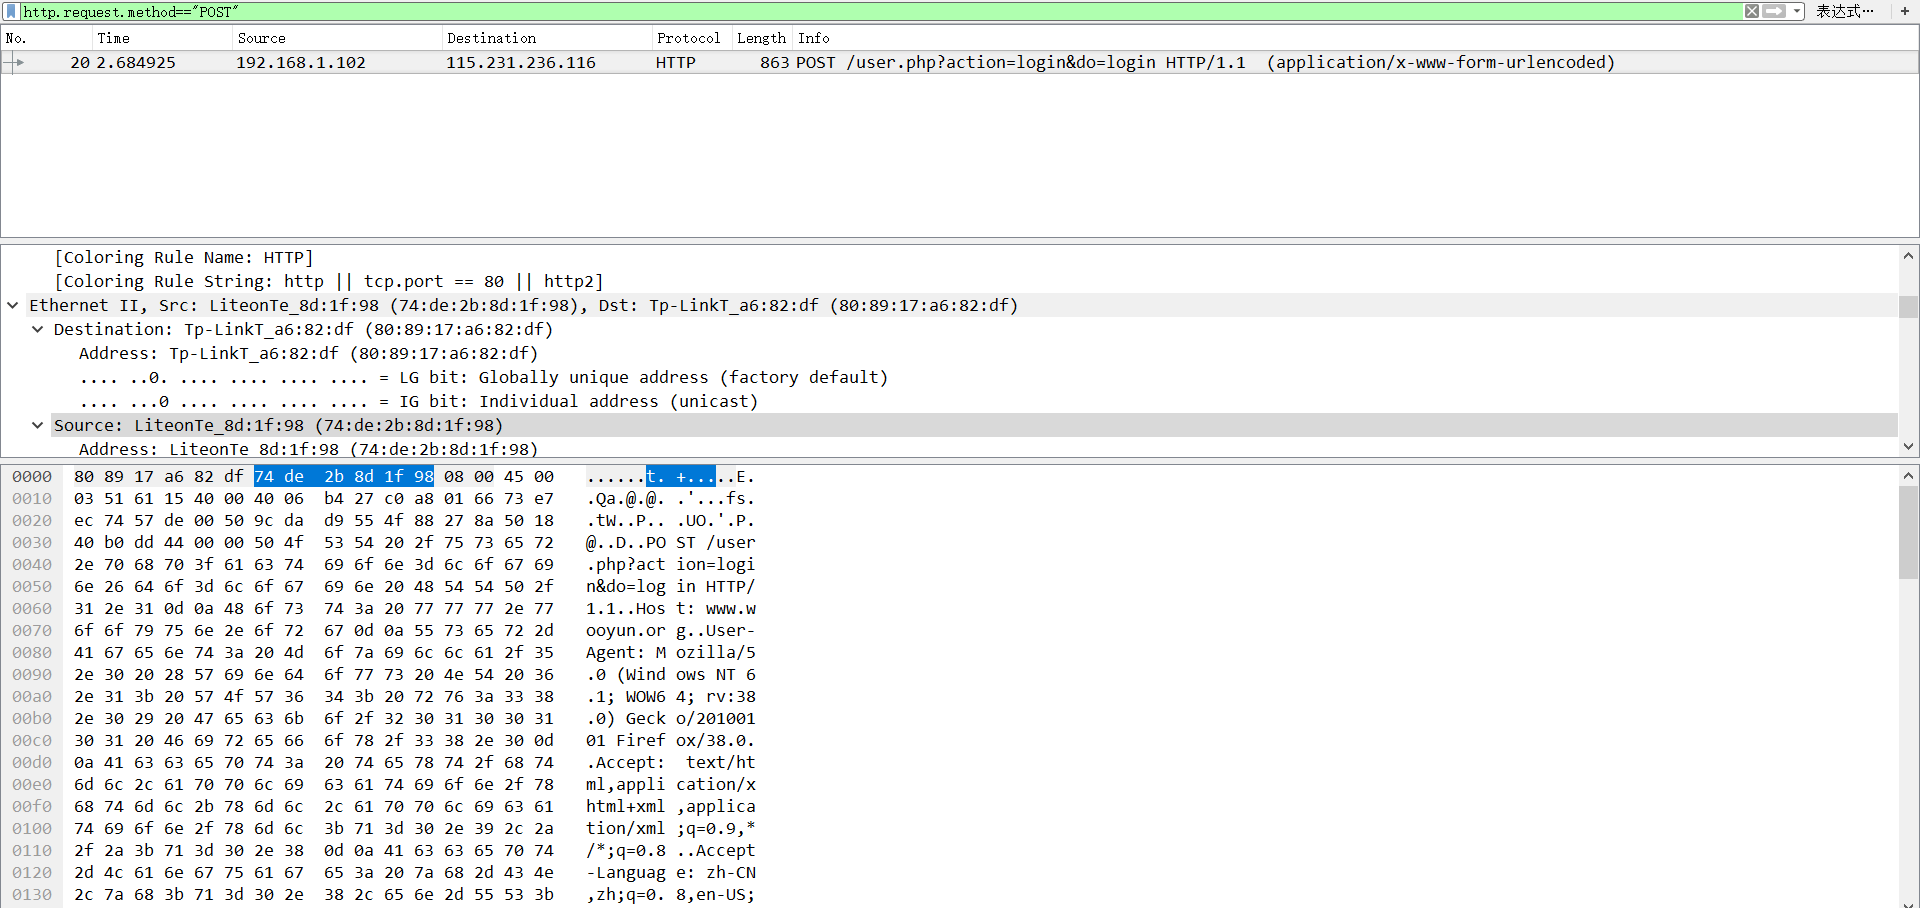The image size is (1920, 908).
Task: Click the ASCII text 'ozilla/5' in bytes pane
Action: pyautogui.click(x=716, y=652)
